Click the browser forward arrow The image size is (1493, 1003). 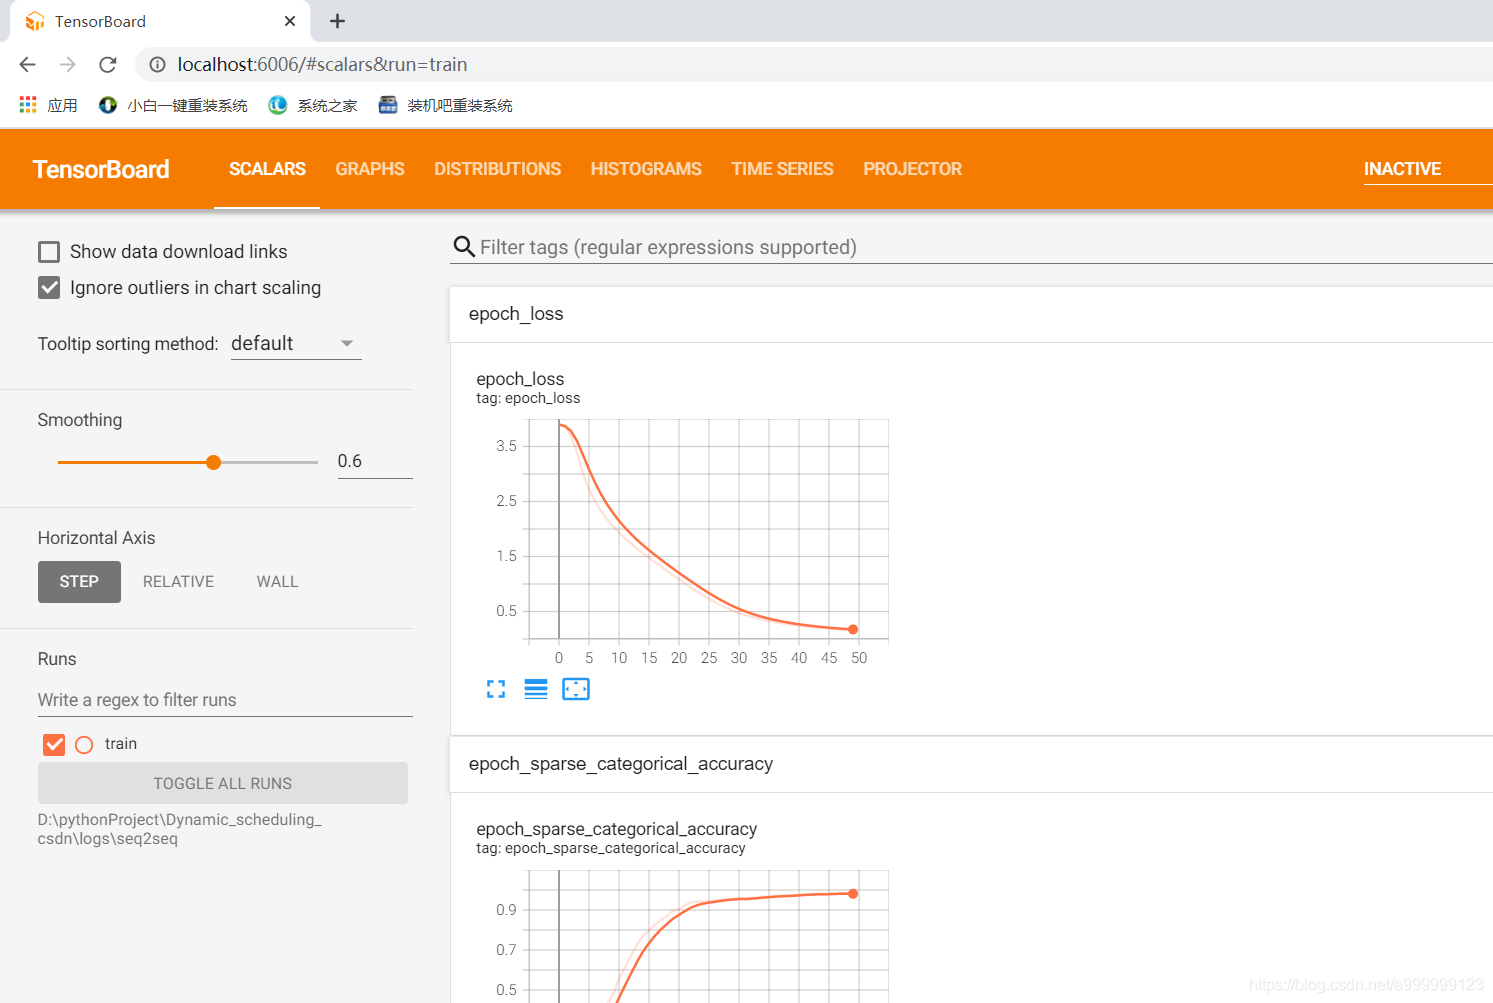pyautogui.click(x=67, y=65)
